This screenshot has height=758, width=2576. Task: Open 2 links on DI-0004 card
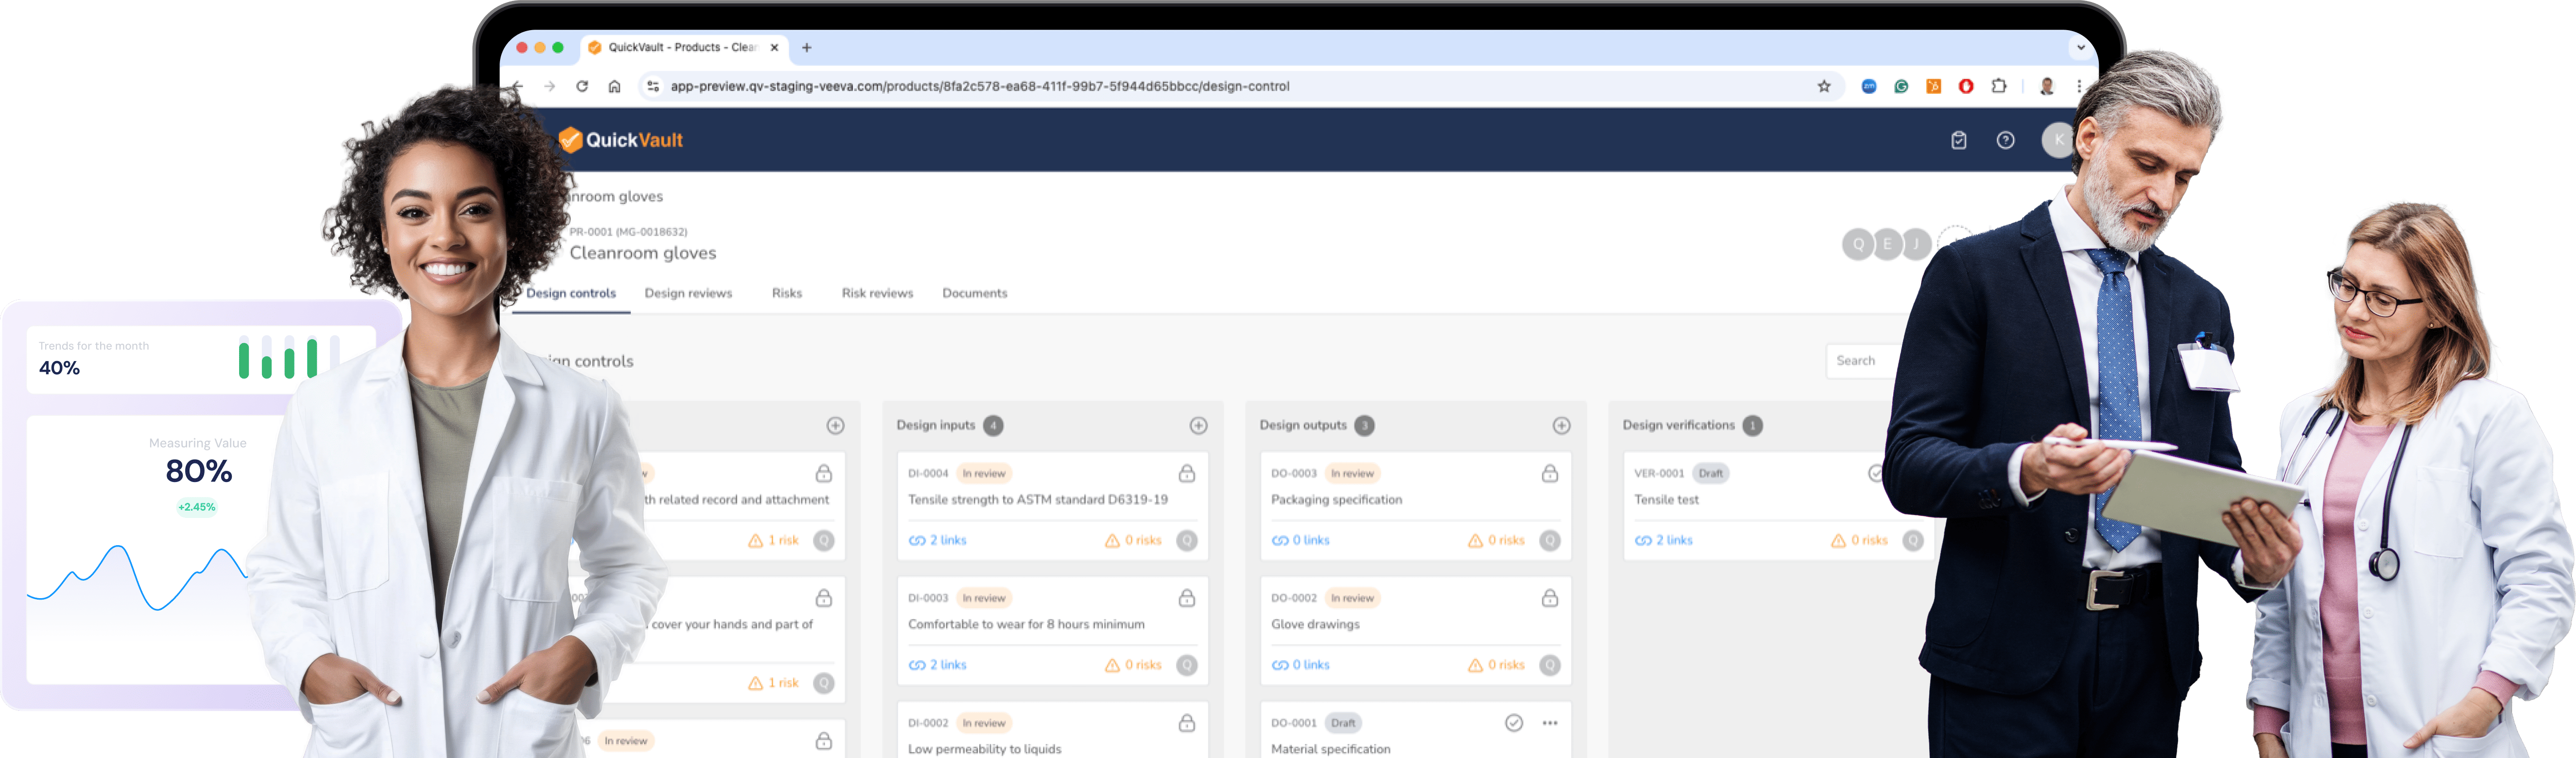point(938,540)
